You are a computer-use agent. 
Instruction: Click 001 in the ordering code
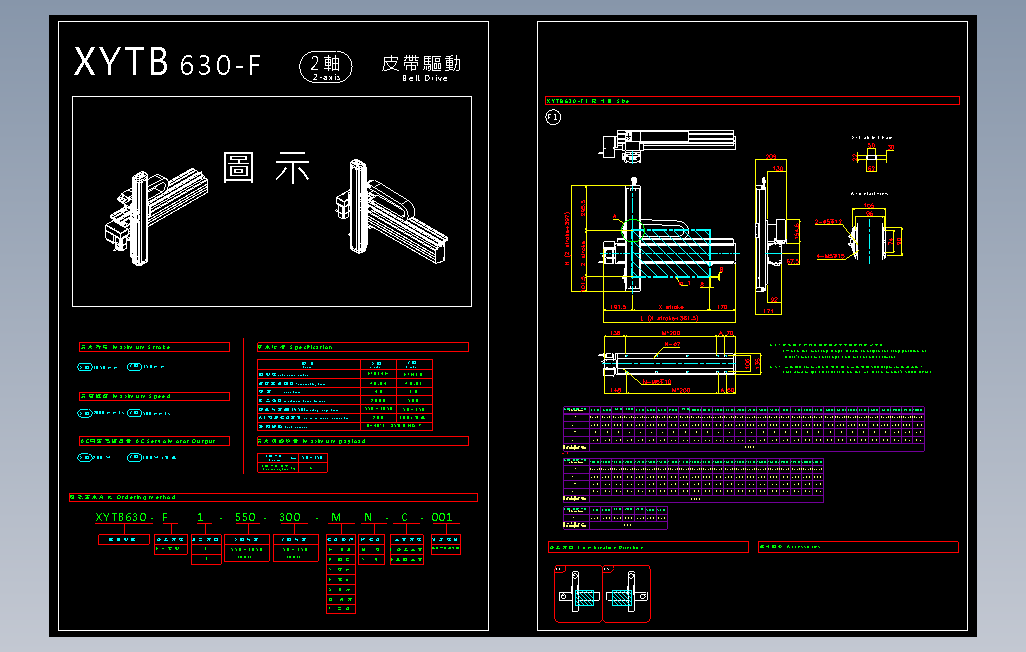coord(442,517)
